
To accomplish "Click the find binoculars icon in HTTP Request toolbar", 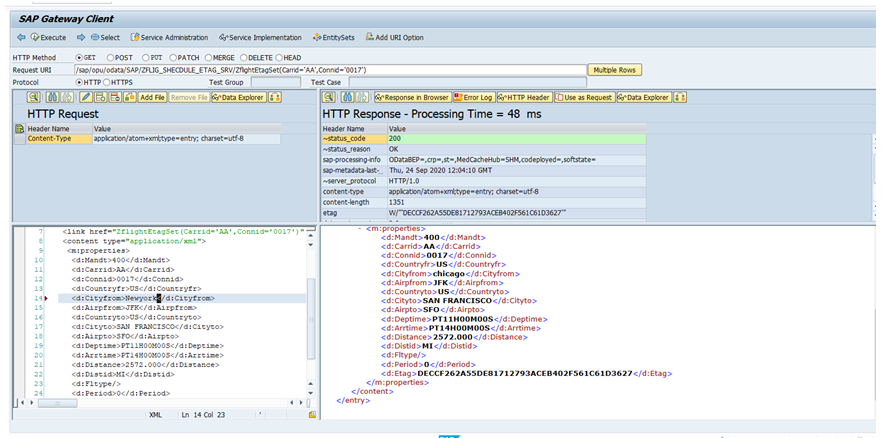I will pos(52,97).
